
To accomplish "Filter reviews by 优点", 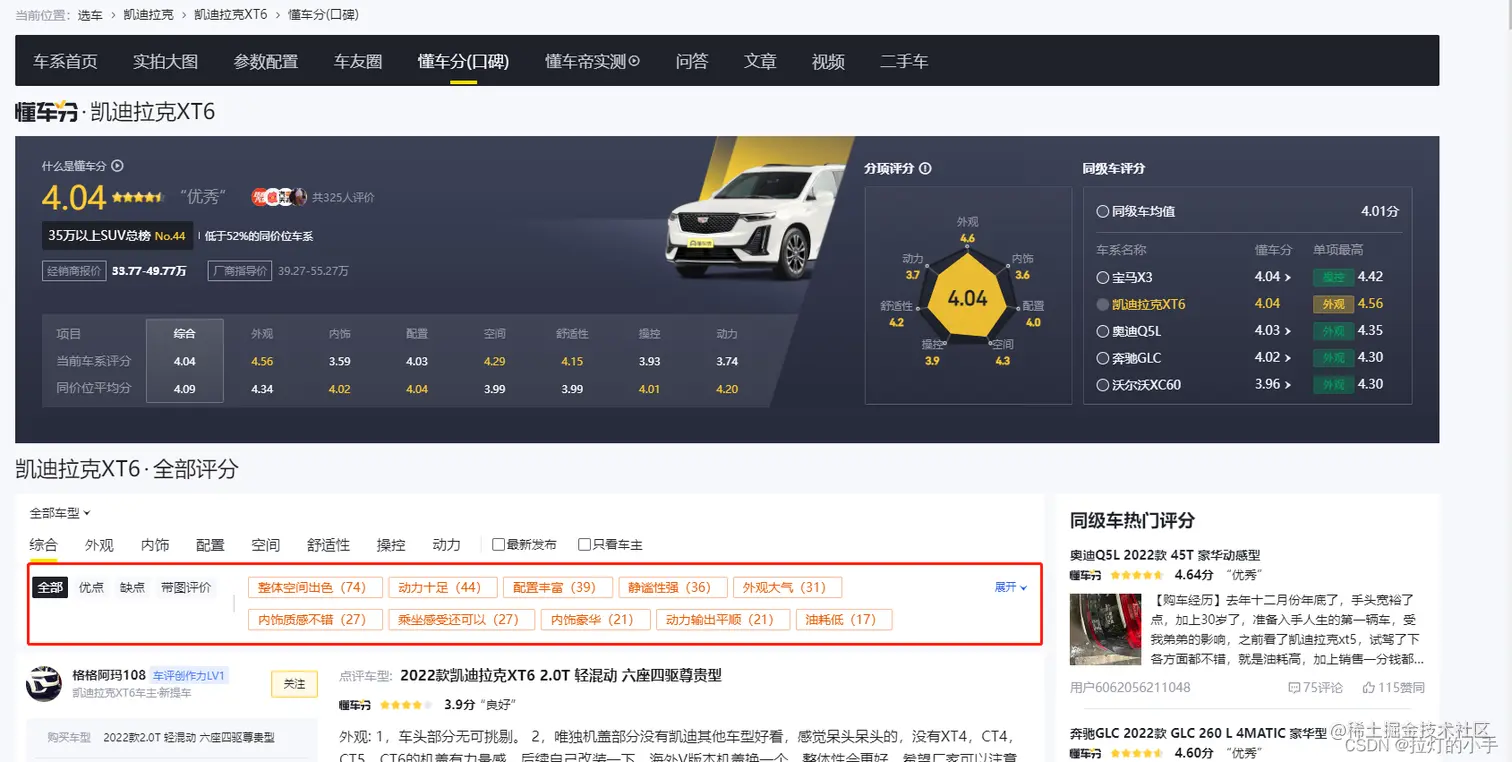I will point(91,588).
